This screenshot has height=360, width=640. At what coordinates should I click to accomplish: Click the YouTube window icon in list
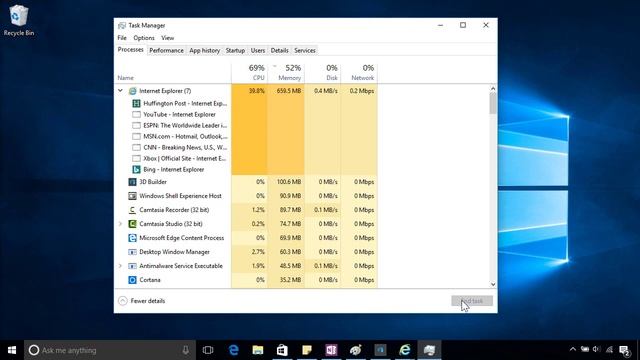click(136, 115)
